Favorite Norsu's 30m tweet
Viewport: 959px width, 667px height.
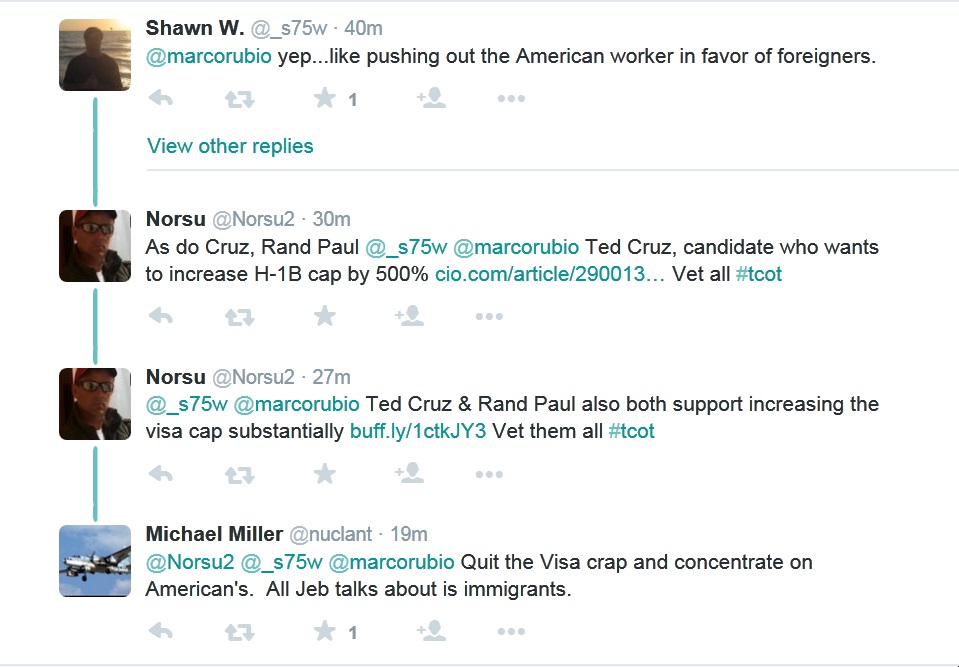(324, 316)
